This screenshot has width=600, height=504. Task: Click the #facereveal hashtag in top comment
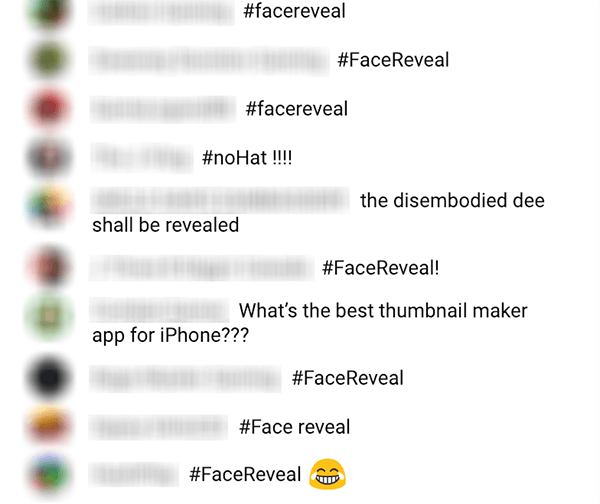[294, 11]
